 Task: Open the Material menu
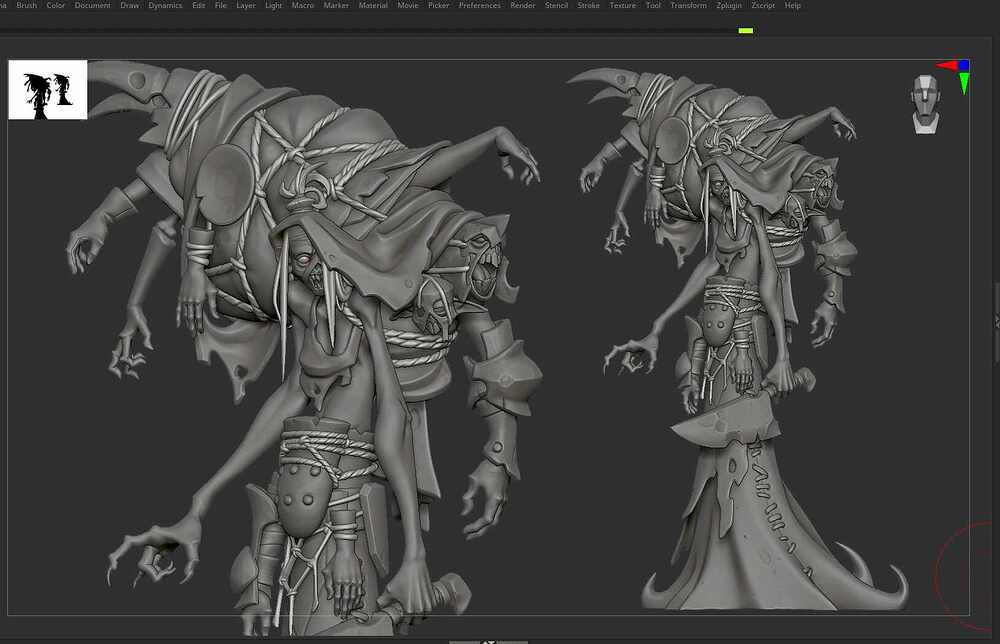(373, 5)
